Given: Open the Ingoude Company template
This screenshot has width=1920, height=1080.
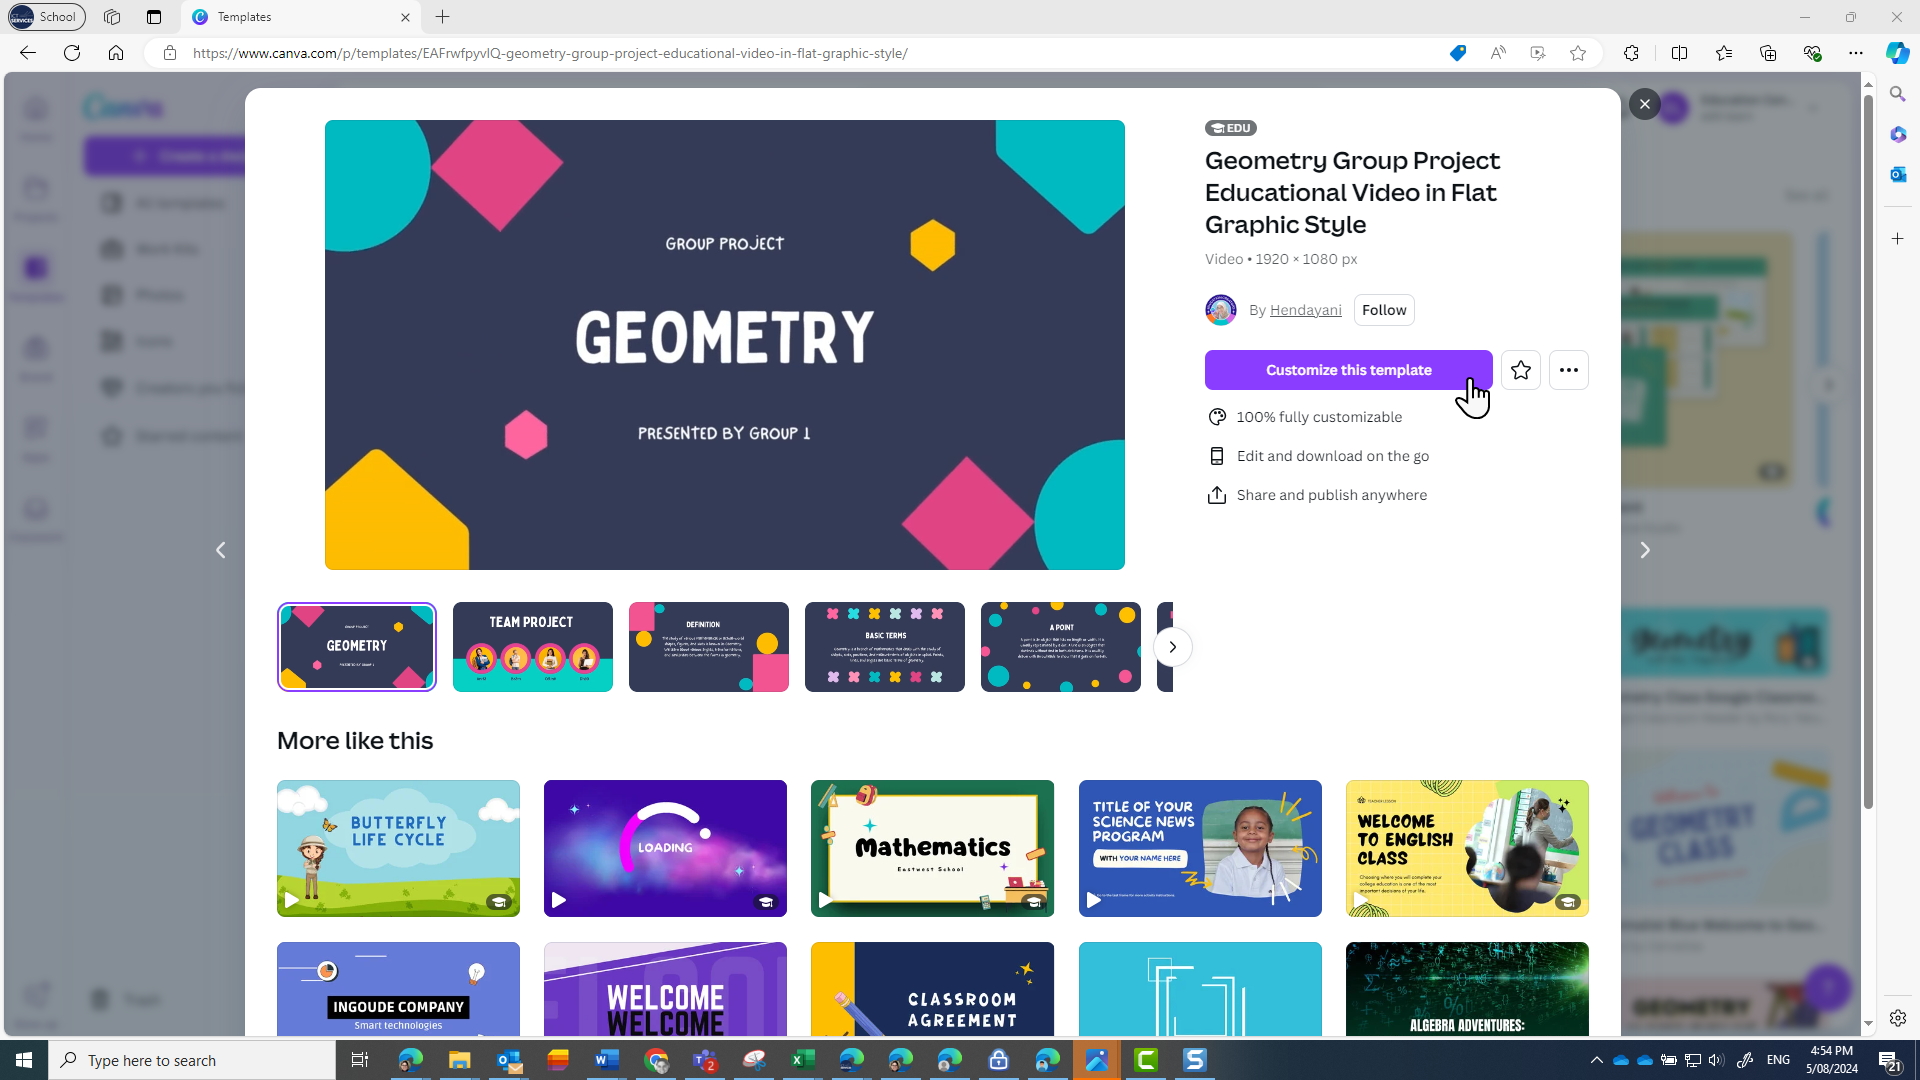Looking at the screenshot, I should tap(398, 989).
